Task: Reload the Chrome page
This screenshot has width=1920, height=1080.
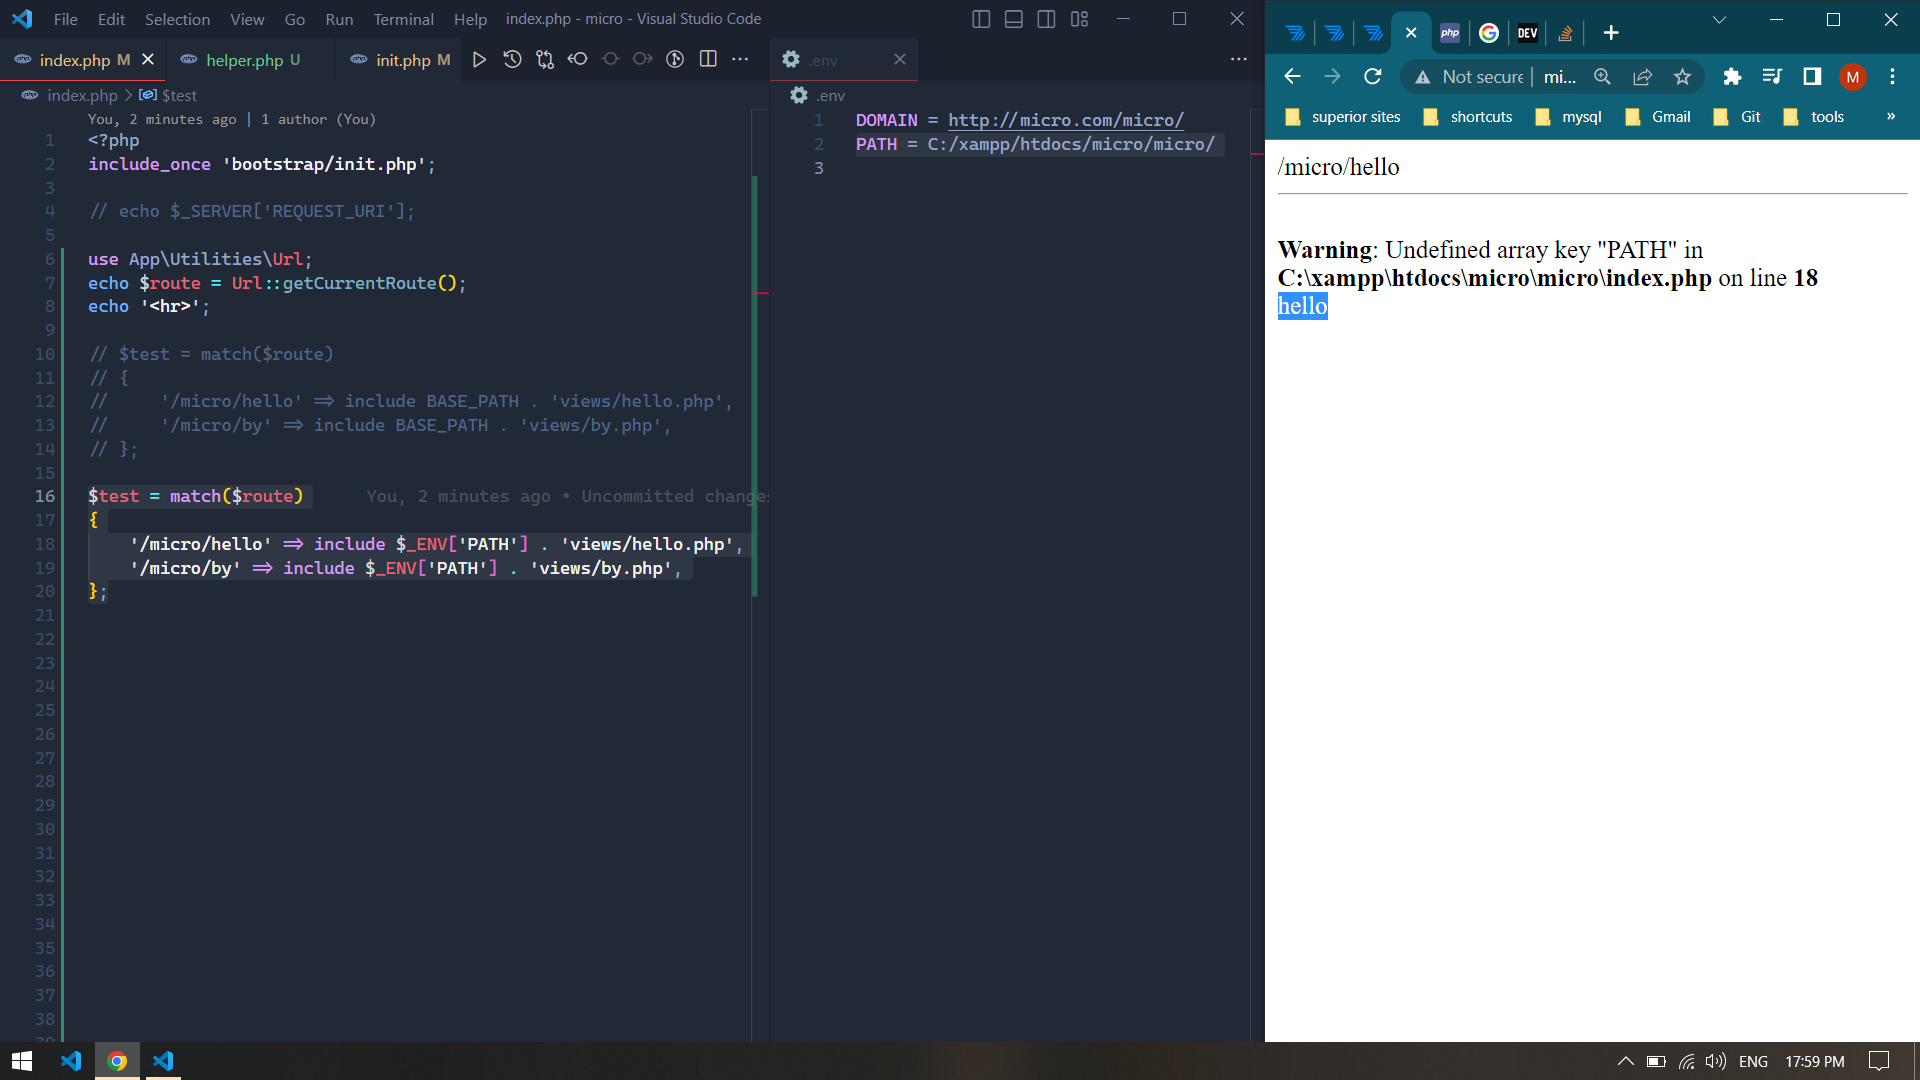Action: coord(1373,77)
